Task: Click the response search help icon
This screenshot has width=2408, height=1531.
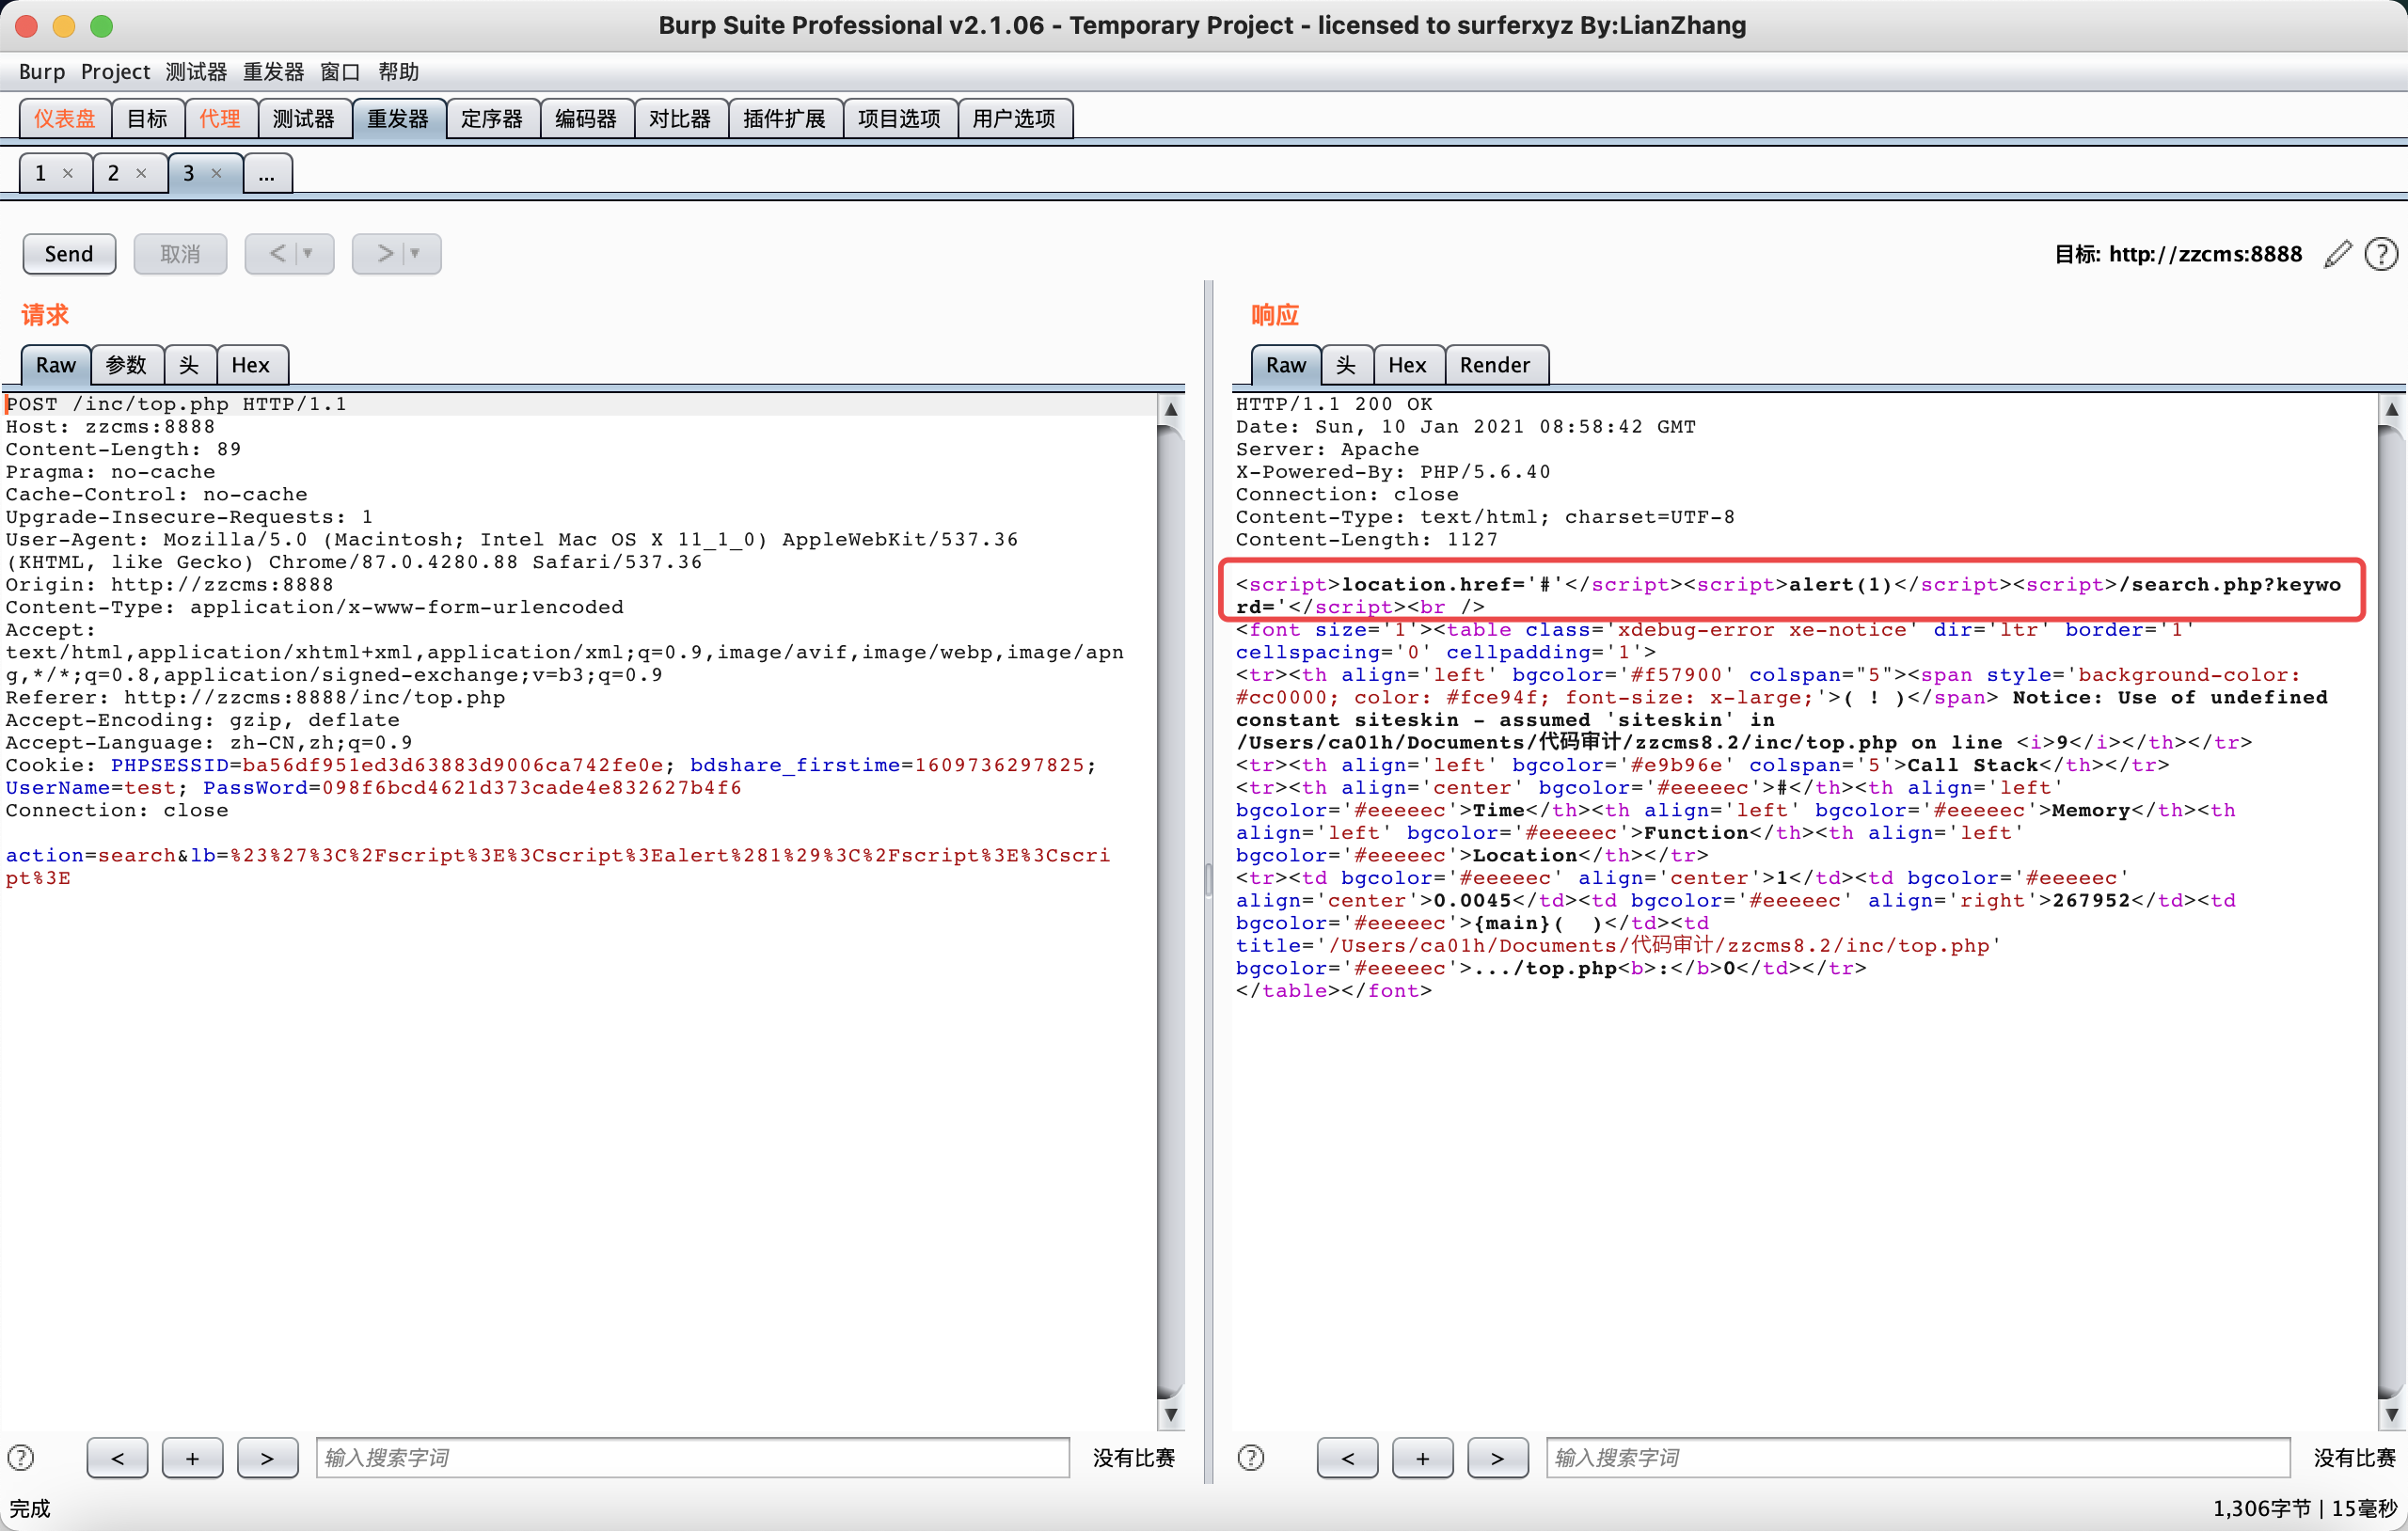Action: pyautogui.click(x=1250, y=1458)
